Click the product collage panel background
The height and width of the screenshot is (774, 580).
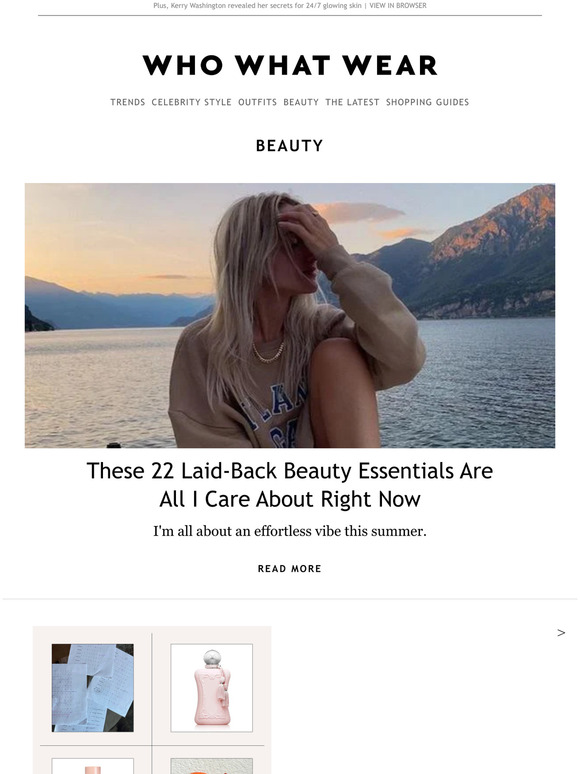tap(152, 700)
